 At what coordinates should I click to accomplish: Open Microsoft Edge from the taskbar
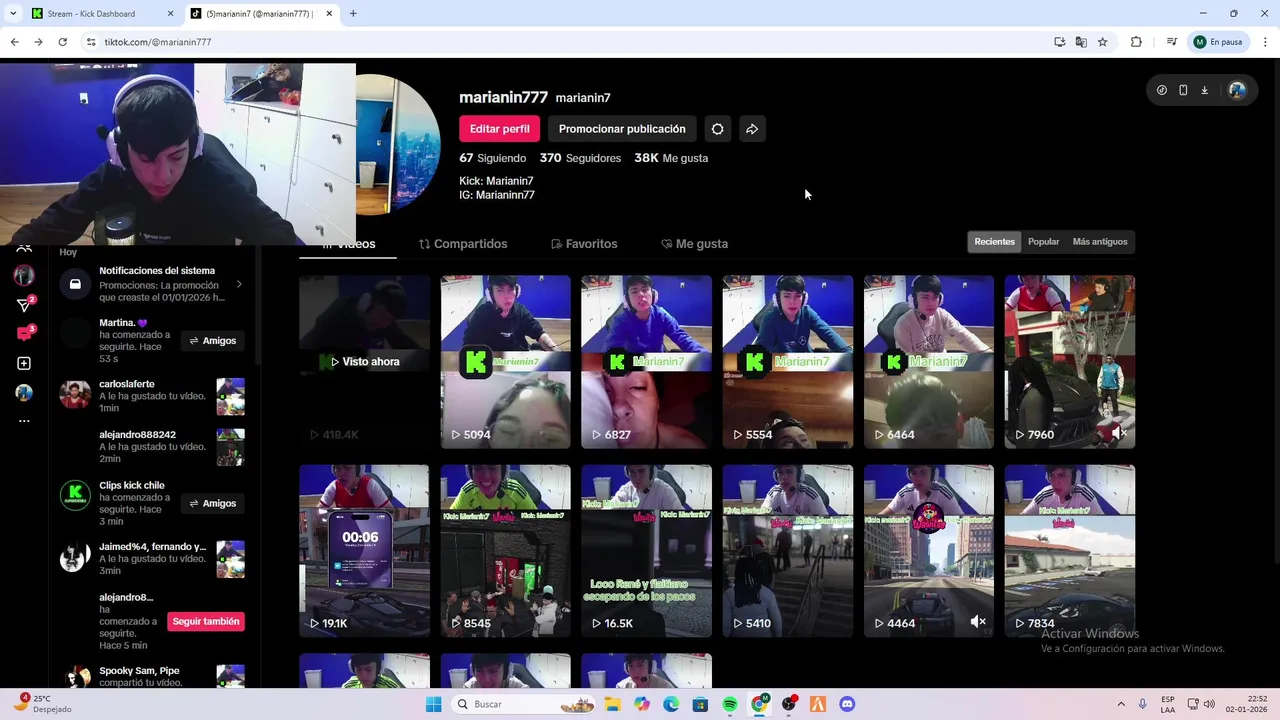[x=671, y=704]
